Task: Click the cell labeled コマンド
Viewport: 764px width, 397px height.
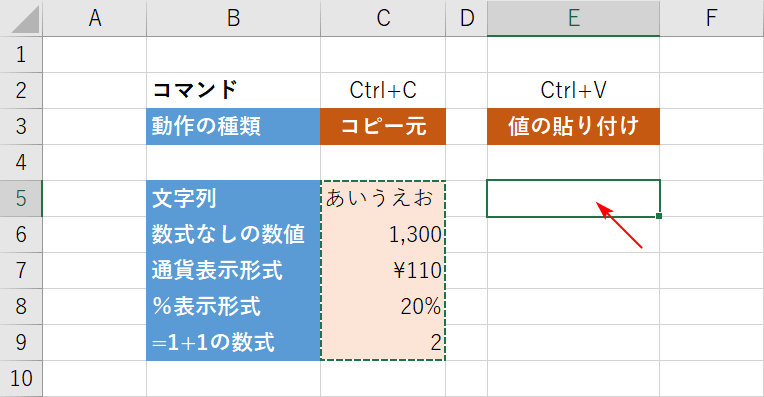Action: (233, 91)
